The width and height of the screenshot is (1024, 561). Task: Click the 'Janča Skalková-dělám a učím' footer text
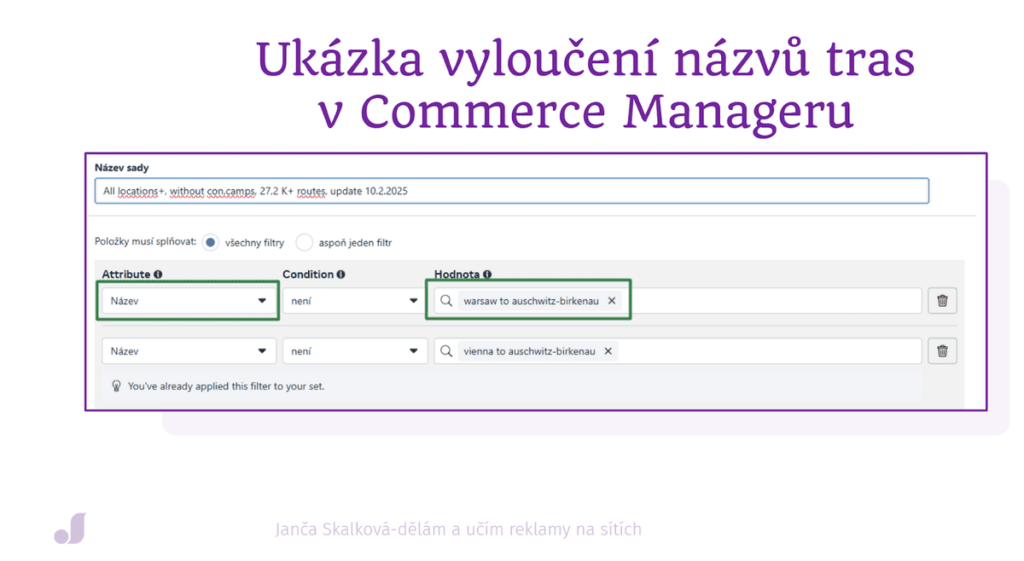[458, 529]
